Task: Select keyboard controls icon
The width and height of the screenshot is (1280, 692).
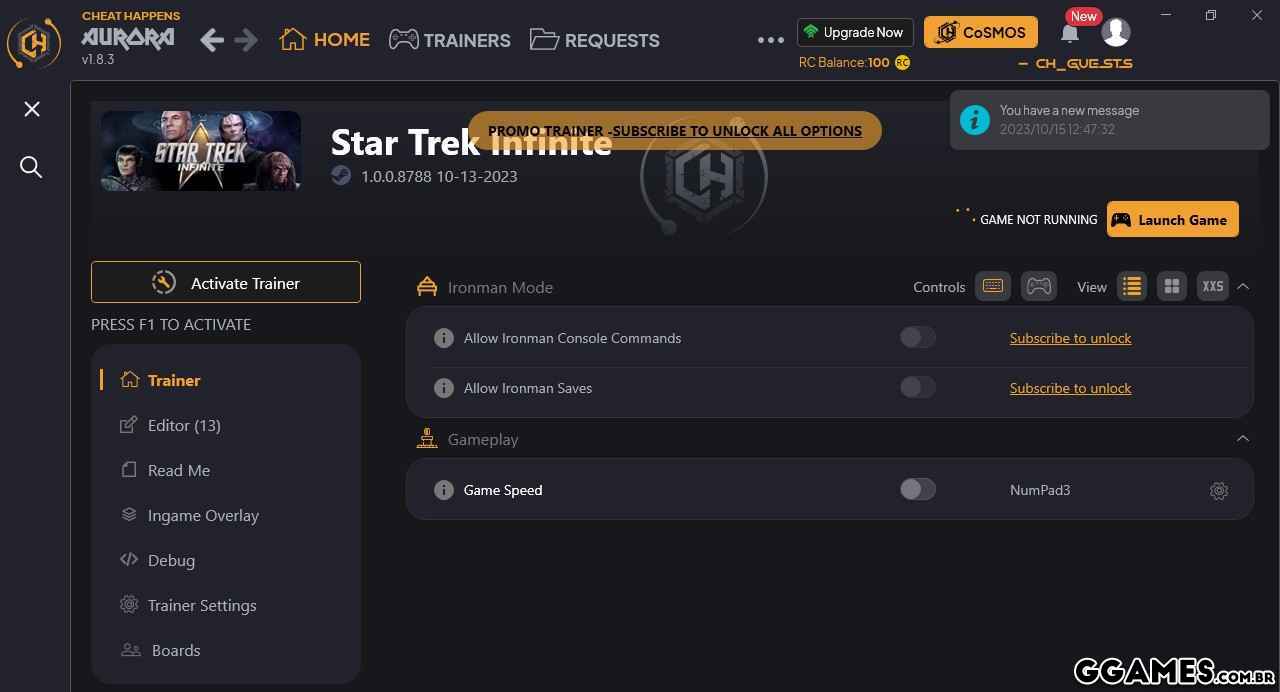Action: click(993, 286)
